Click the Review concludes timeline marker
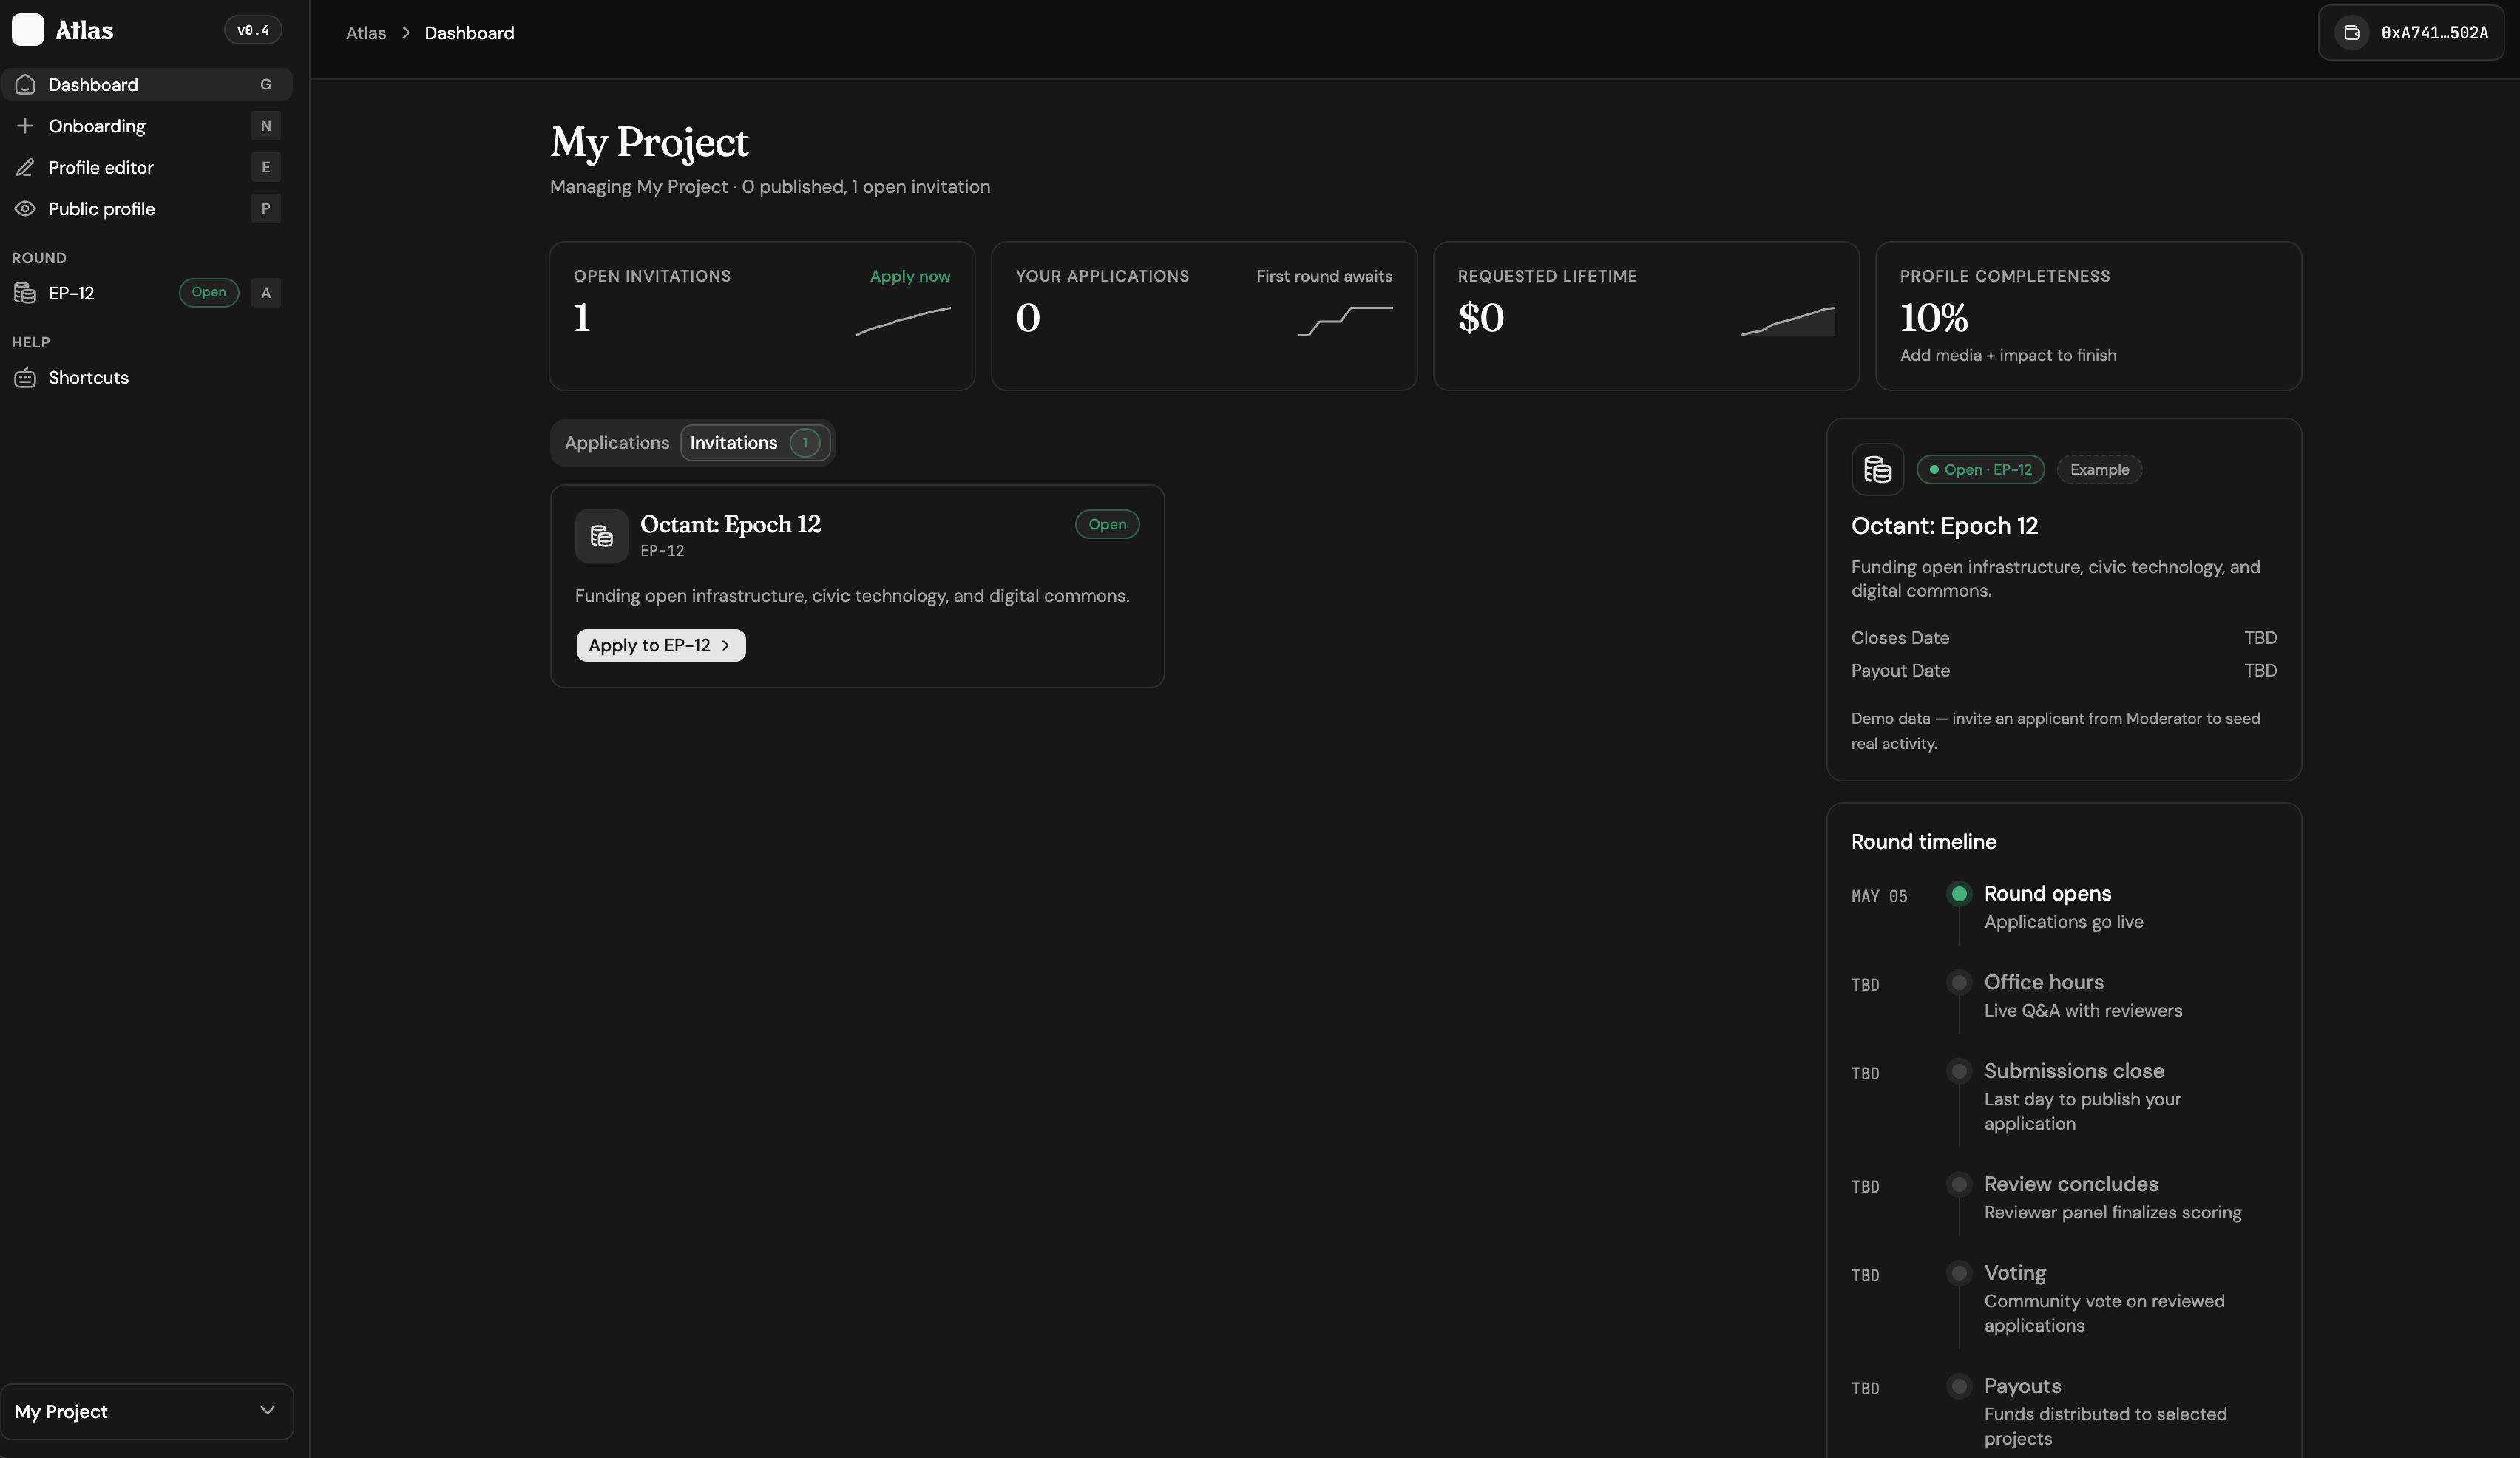Screen dimensions: 2520x1458 (1959, 1185)
